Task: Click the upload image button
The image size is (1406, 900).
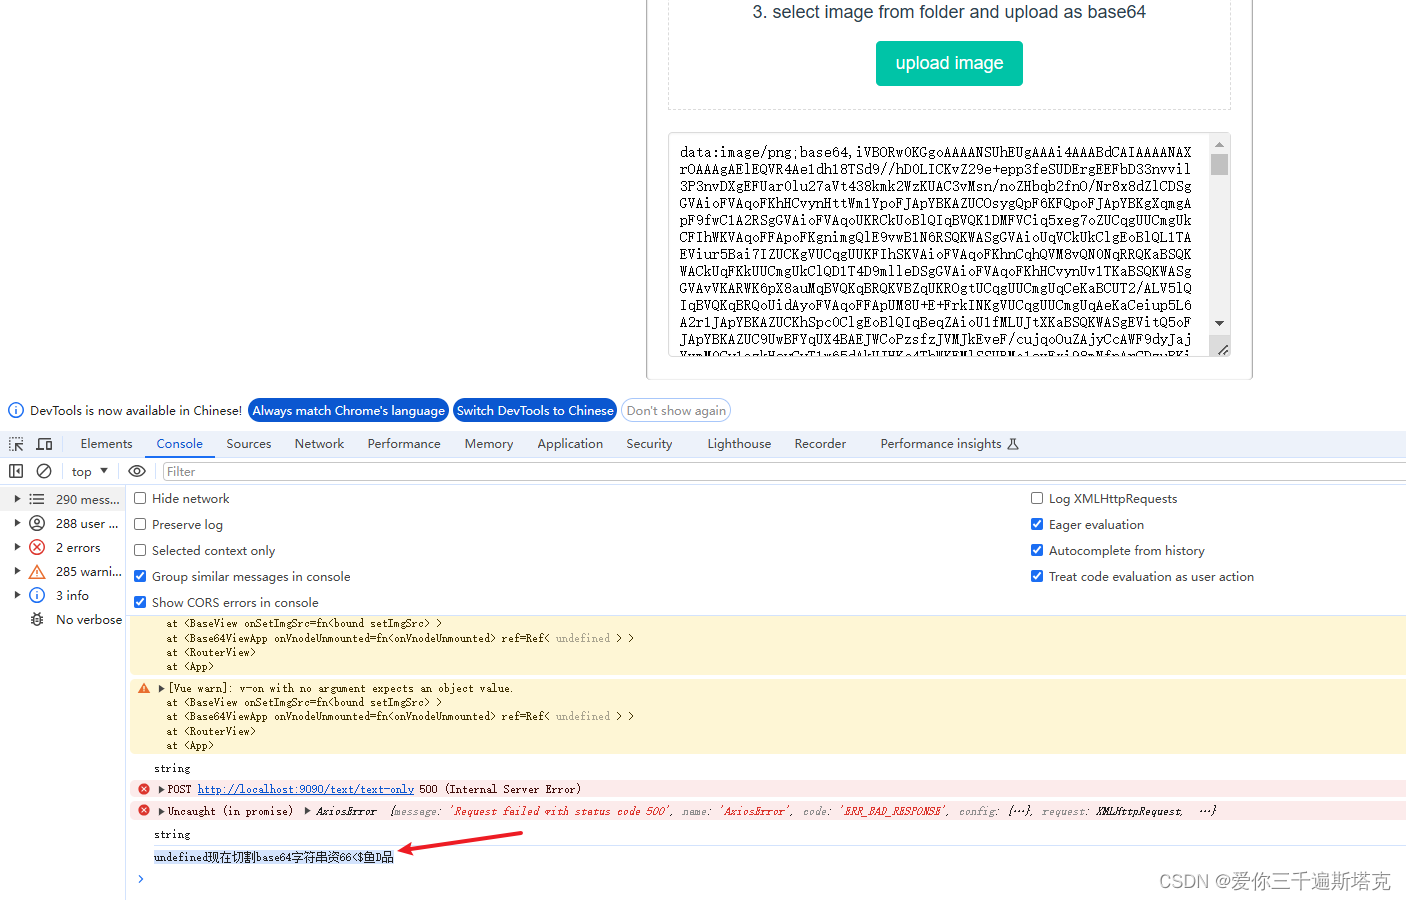Action: [948, 62]
